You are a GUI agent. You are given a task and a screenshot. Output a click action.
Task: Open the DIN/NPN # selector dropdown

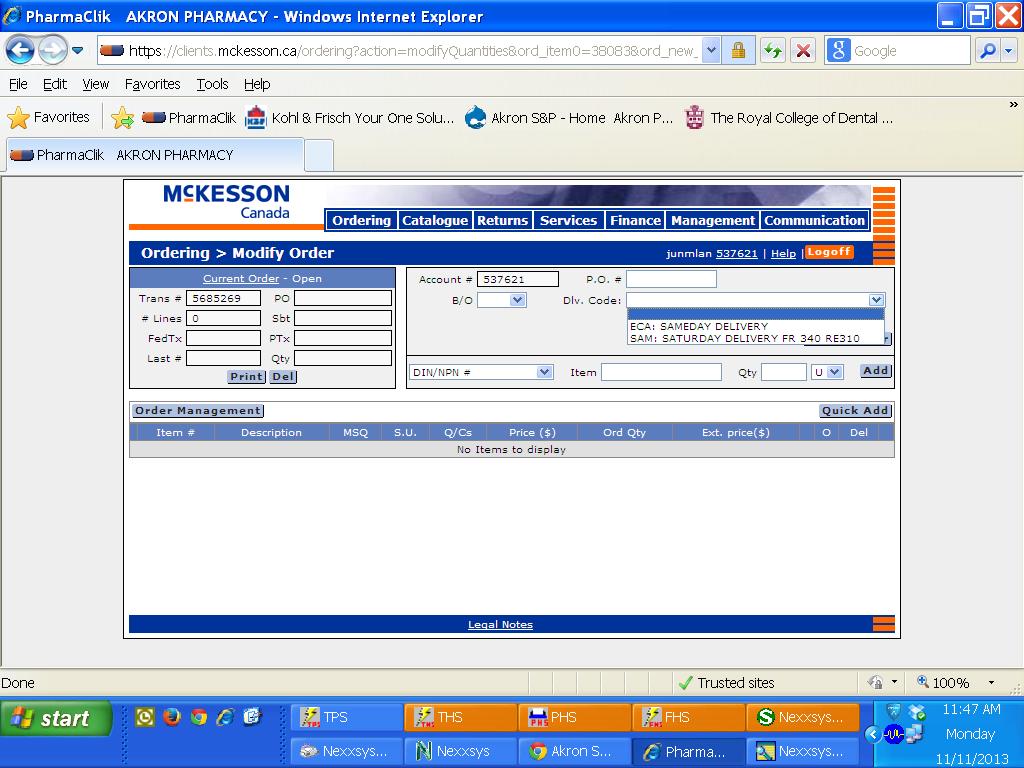click(x=544, y=372)
